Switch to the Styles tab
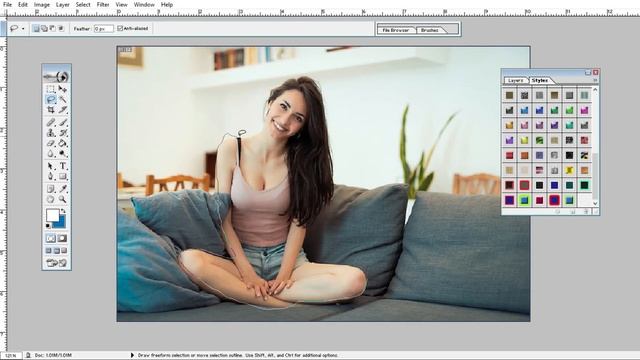The width and height of the screenshot is (640, 360). (540, 80)
